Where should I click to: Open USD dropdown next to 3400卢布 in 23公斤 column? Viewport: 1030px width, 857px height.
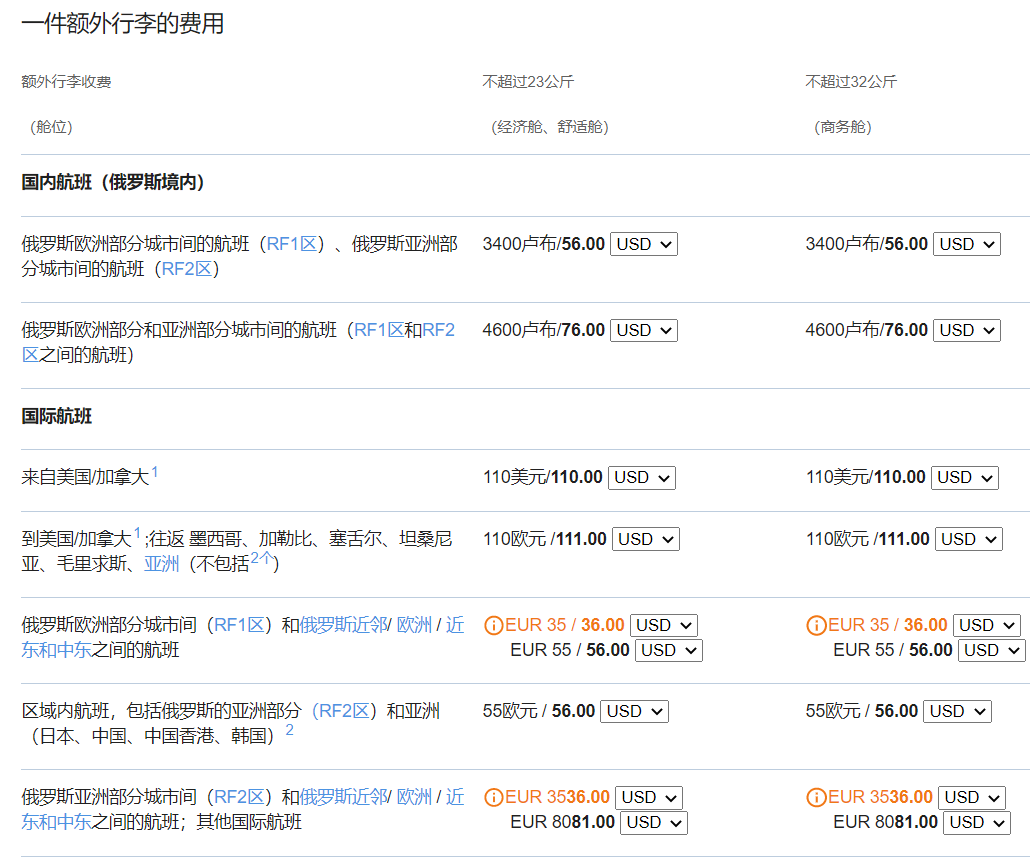[x=643, y=244]
